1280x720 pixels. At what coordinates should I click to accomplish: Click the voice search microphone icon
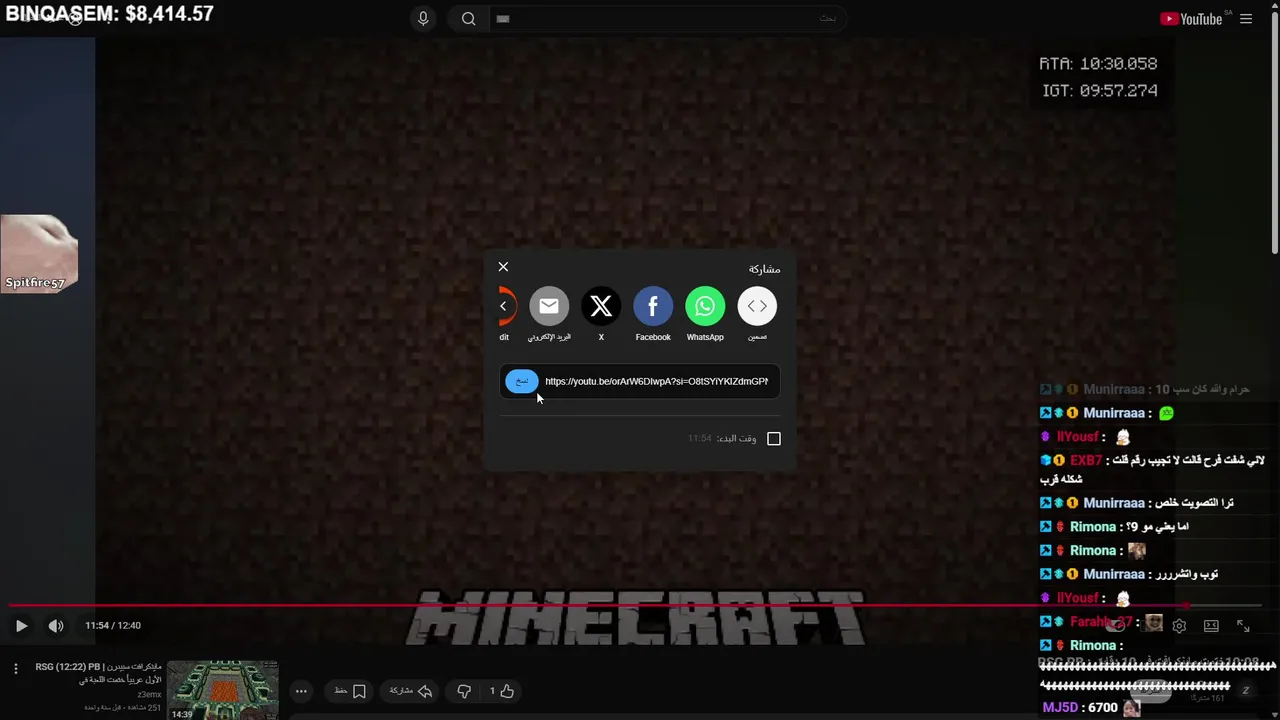423,19
